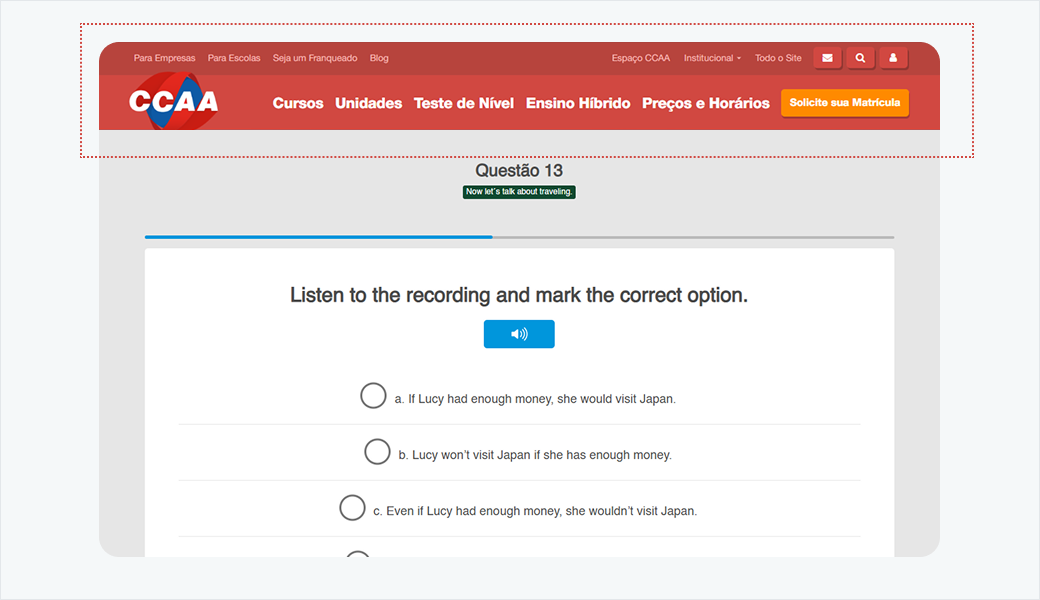Open the Para Empresas link
This screenshot has height=600, width=1040.
point(165,58)
